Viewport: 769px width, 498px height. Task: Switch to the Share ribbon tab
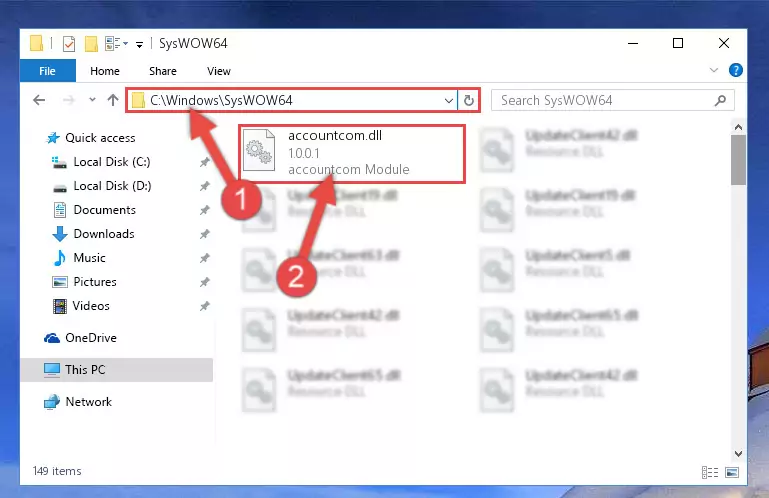point(163,71)
